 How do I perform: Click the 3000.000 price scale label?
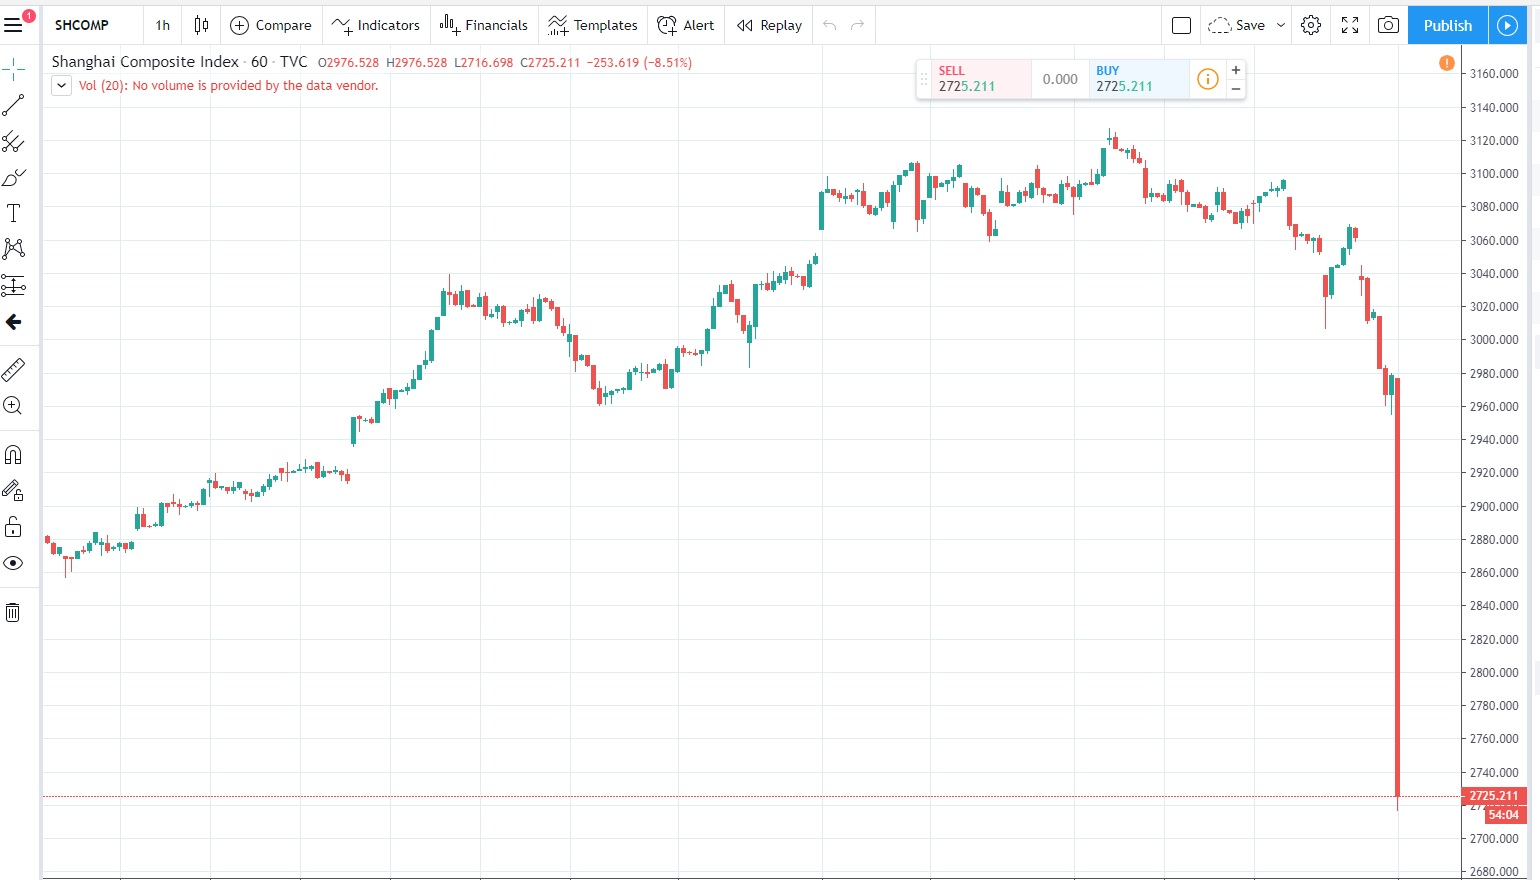tap(1494, 340)
